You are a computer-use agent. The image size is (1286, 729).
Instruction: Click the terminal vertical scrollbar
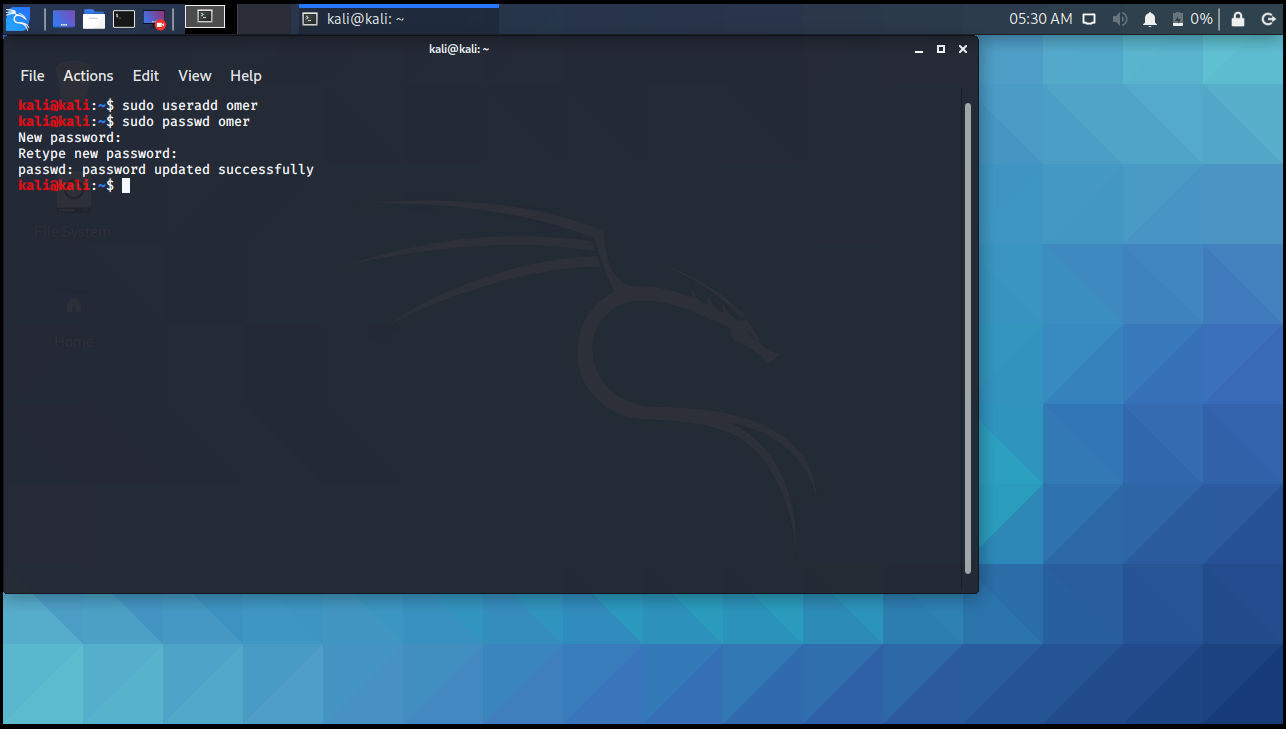[967, 338]
